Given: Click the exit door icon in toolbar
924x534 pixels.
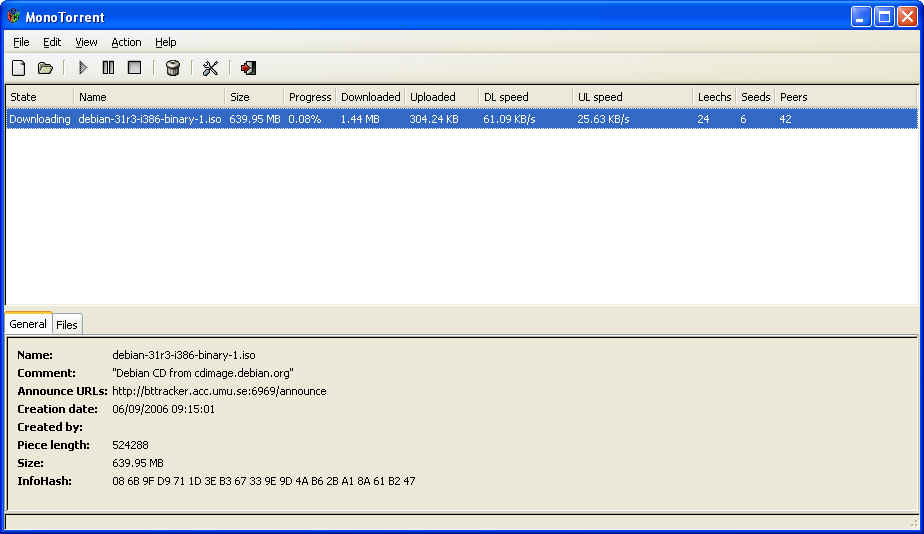Looking at the screenshot, I should 248,68.
